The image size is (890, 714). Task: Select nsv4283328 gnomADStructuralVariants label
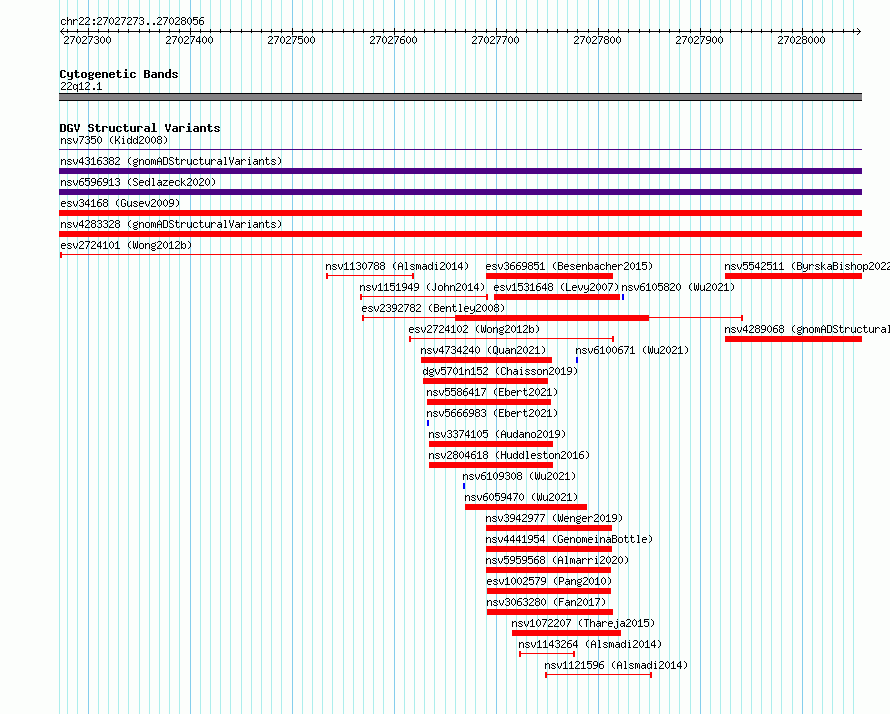pos(171,224)
